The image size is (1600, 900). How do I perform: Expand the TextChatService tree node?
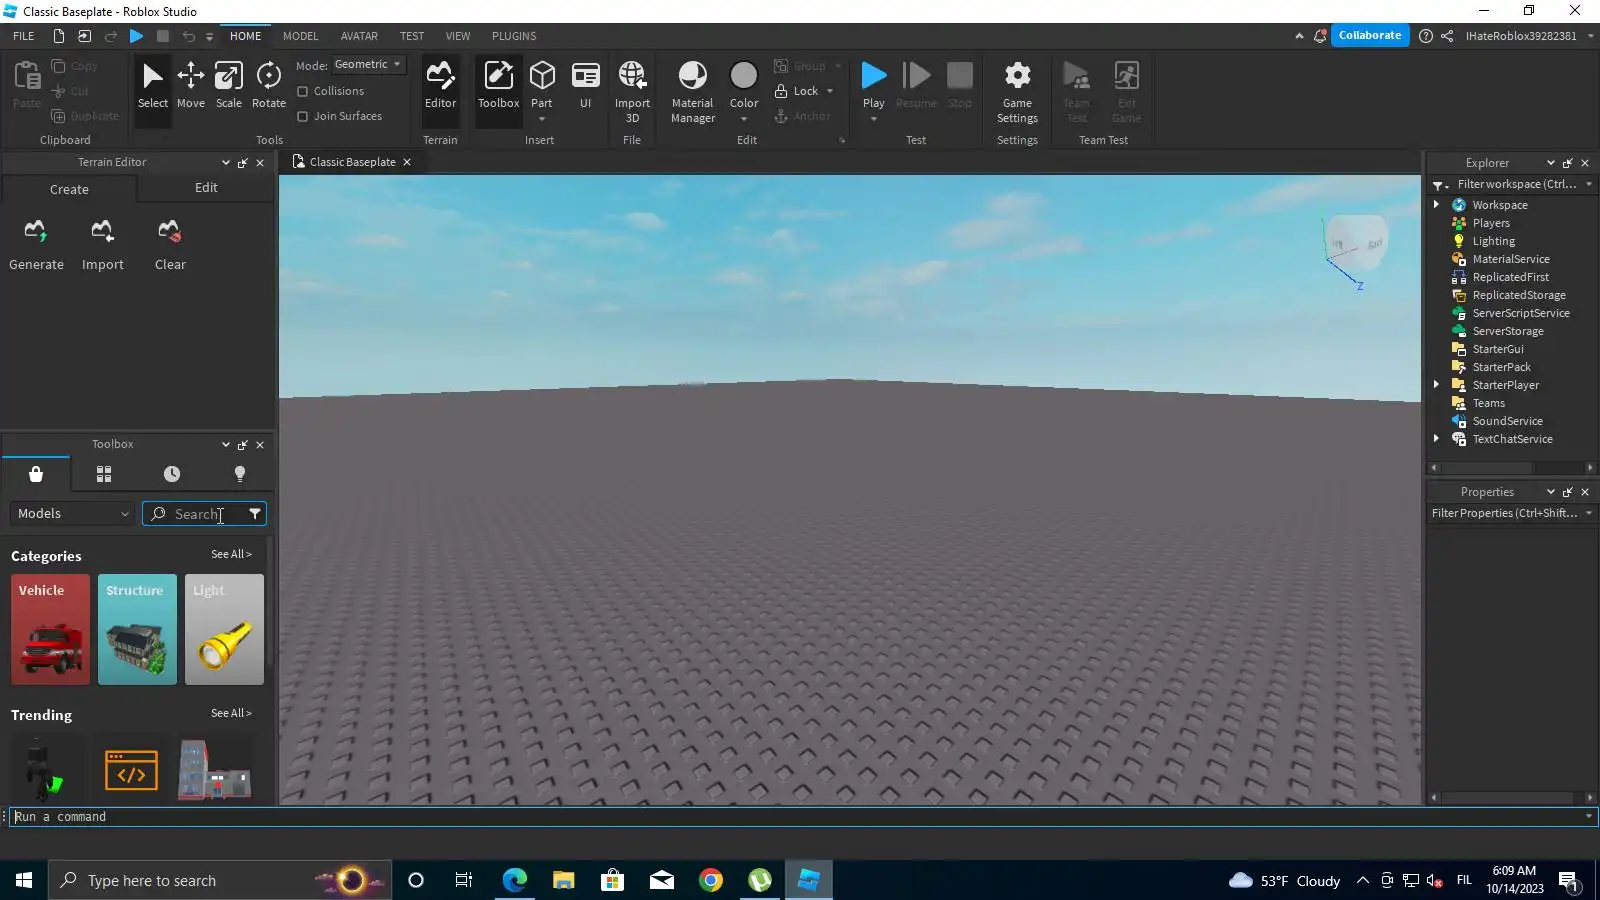pos(1437,439)
